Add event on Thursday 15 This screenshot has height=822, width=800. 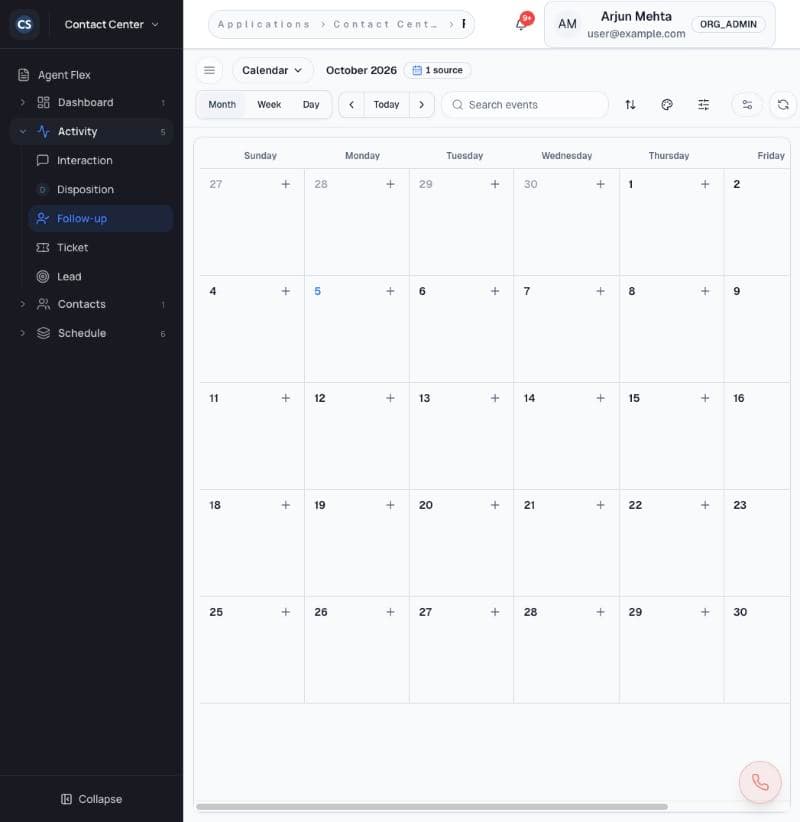[x=705, y=398]
